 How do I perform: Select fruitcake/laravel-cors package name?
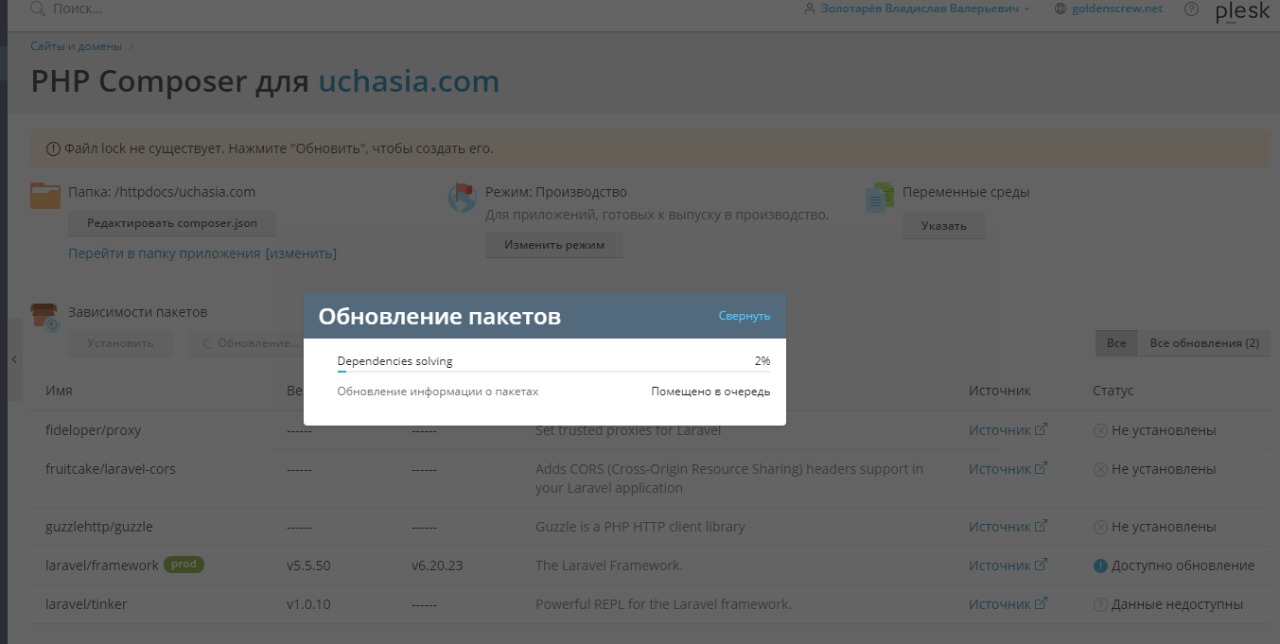pos(110,468)
